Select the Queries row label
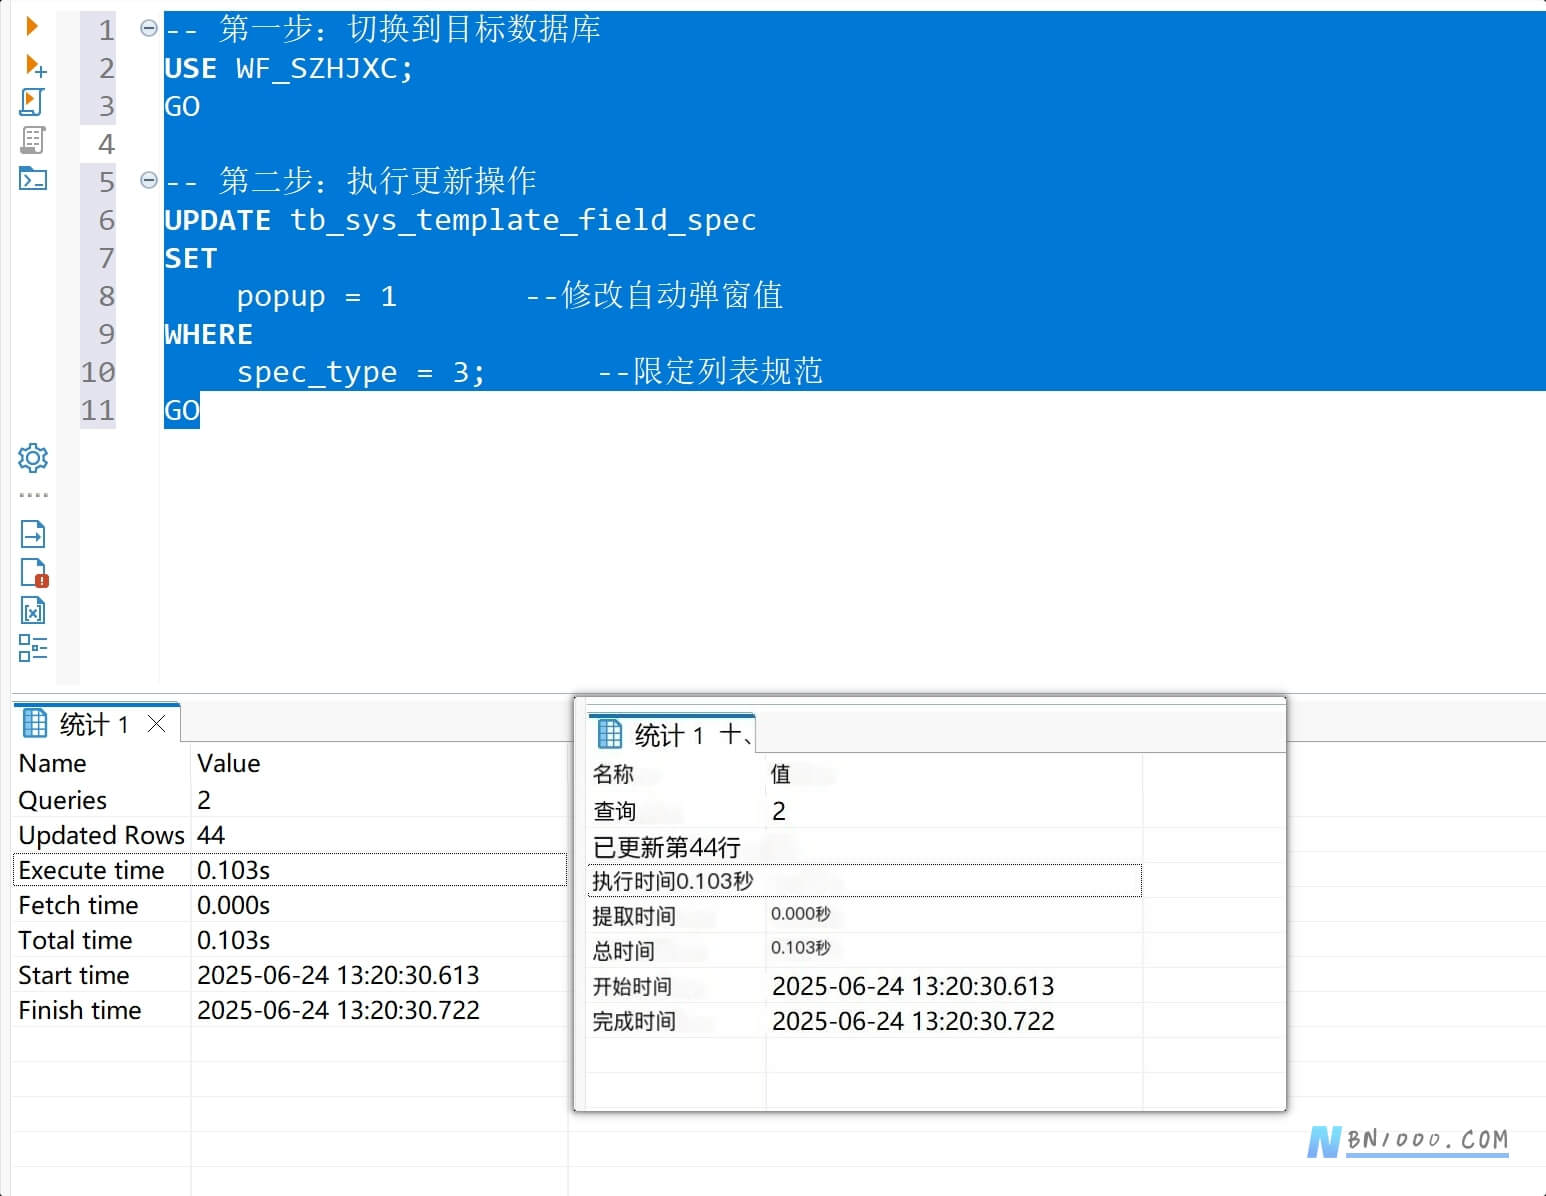Screen dimensions: 1546x1196 62,800
